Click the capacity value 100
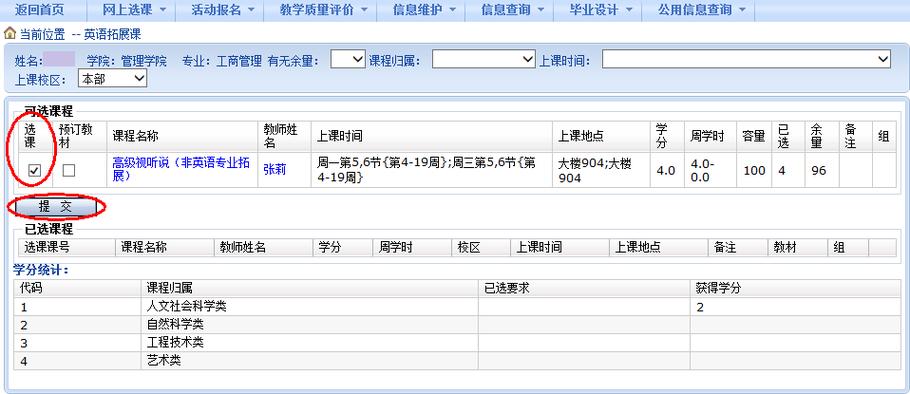910x394 pixels. [x=754, y=171]
